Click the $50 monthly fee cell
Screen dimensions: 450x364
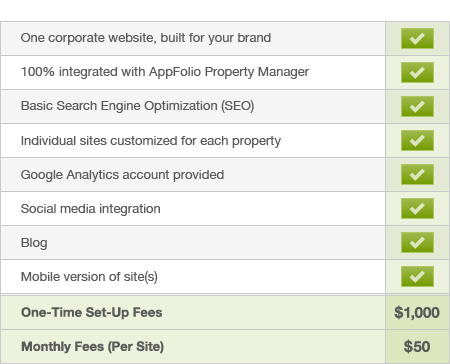tap(417, 347)
